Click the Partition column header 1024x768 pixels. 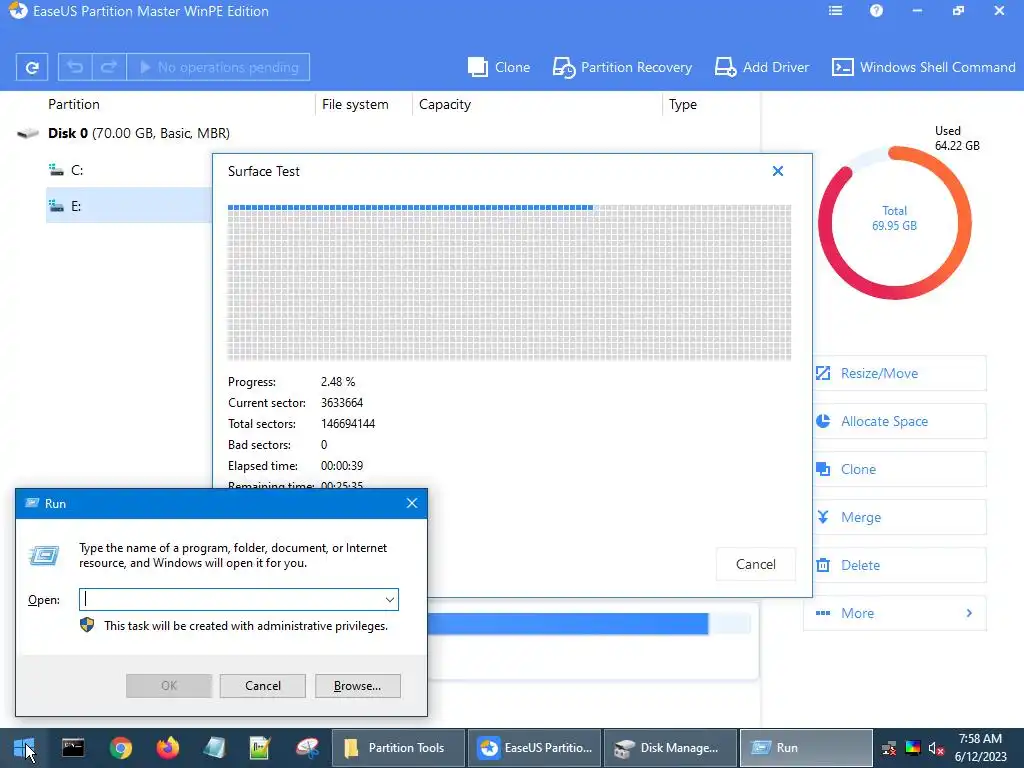74,104
